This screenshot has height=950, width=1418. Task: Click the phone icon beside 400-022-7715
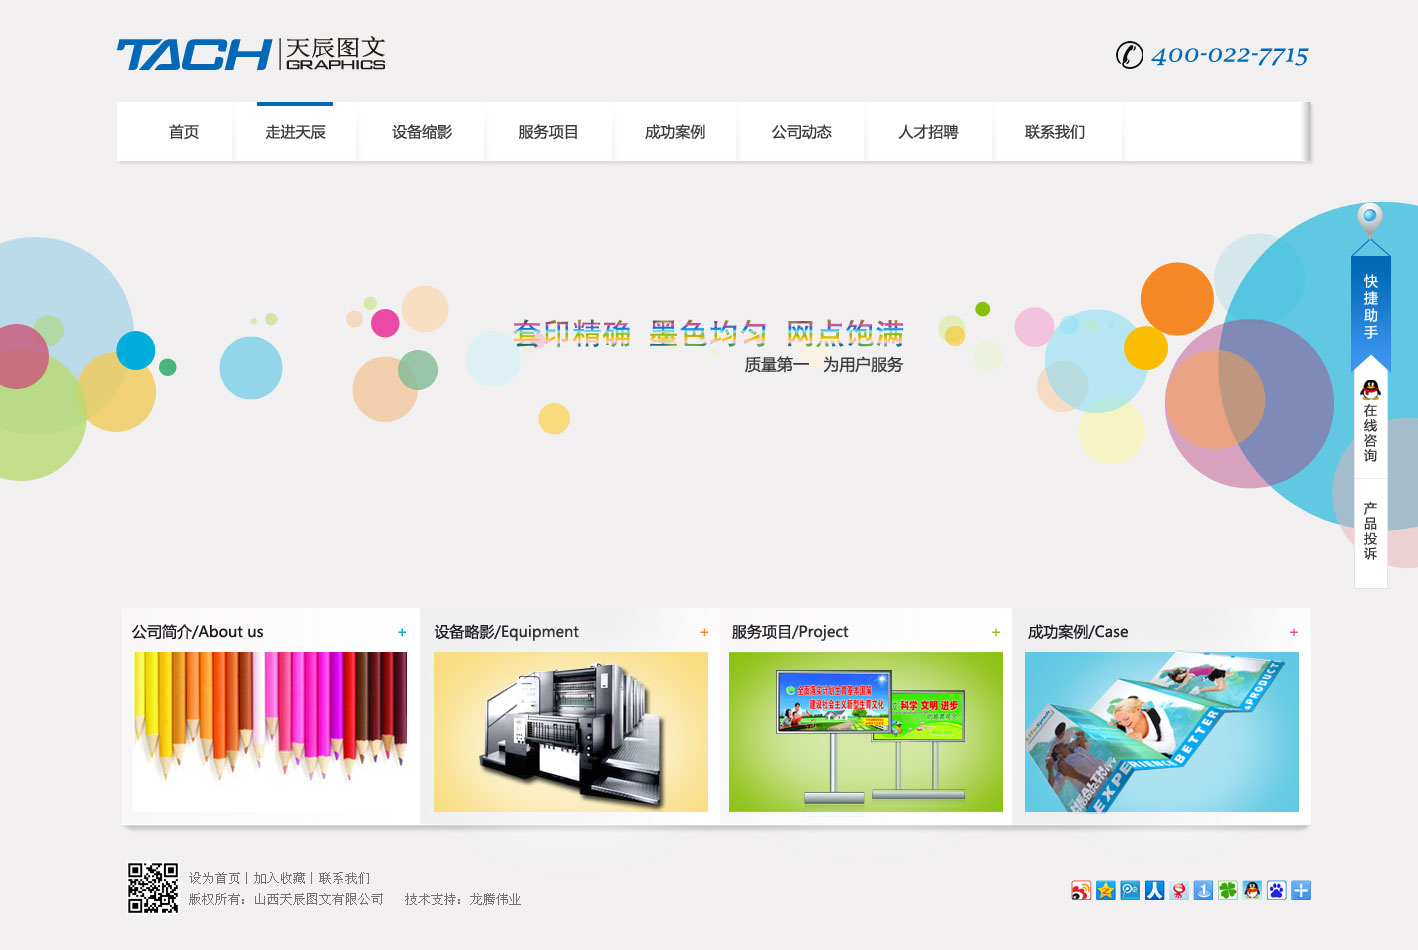click(x=1129, y=54)
